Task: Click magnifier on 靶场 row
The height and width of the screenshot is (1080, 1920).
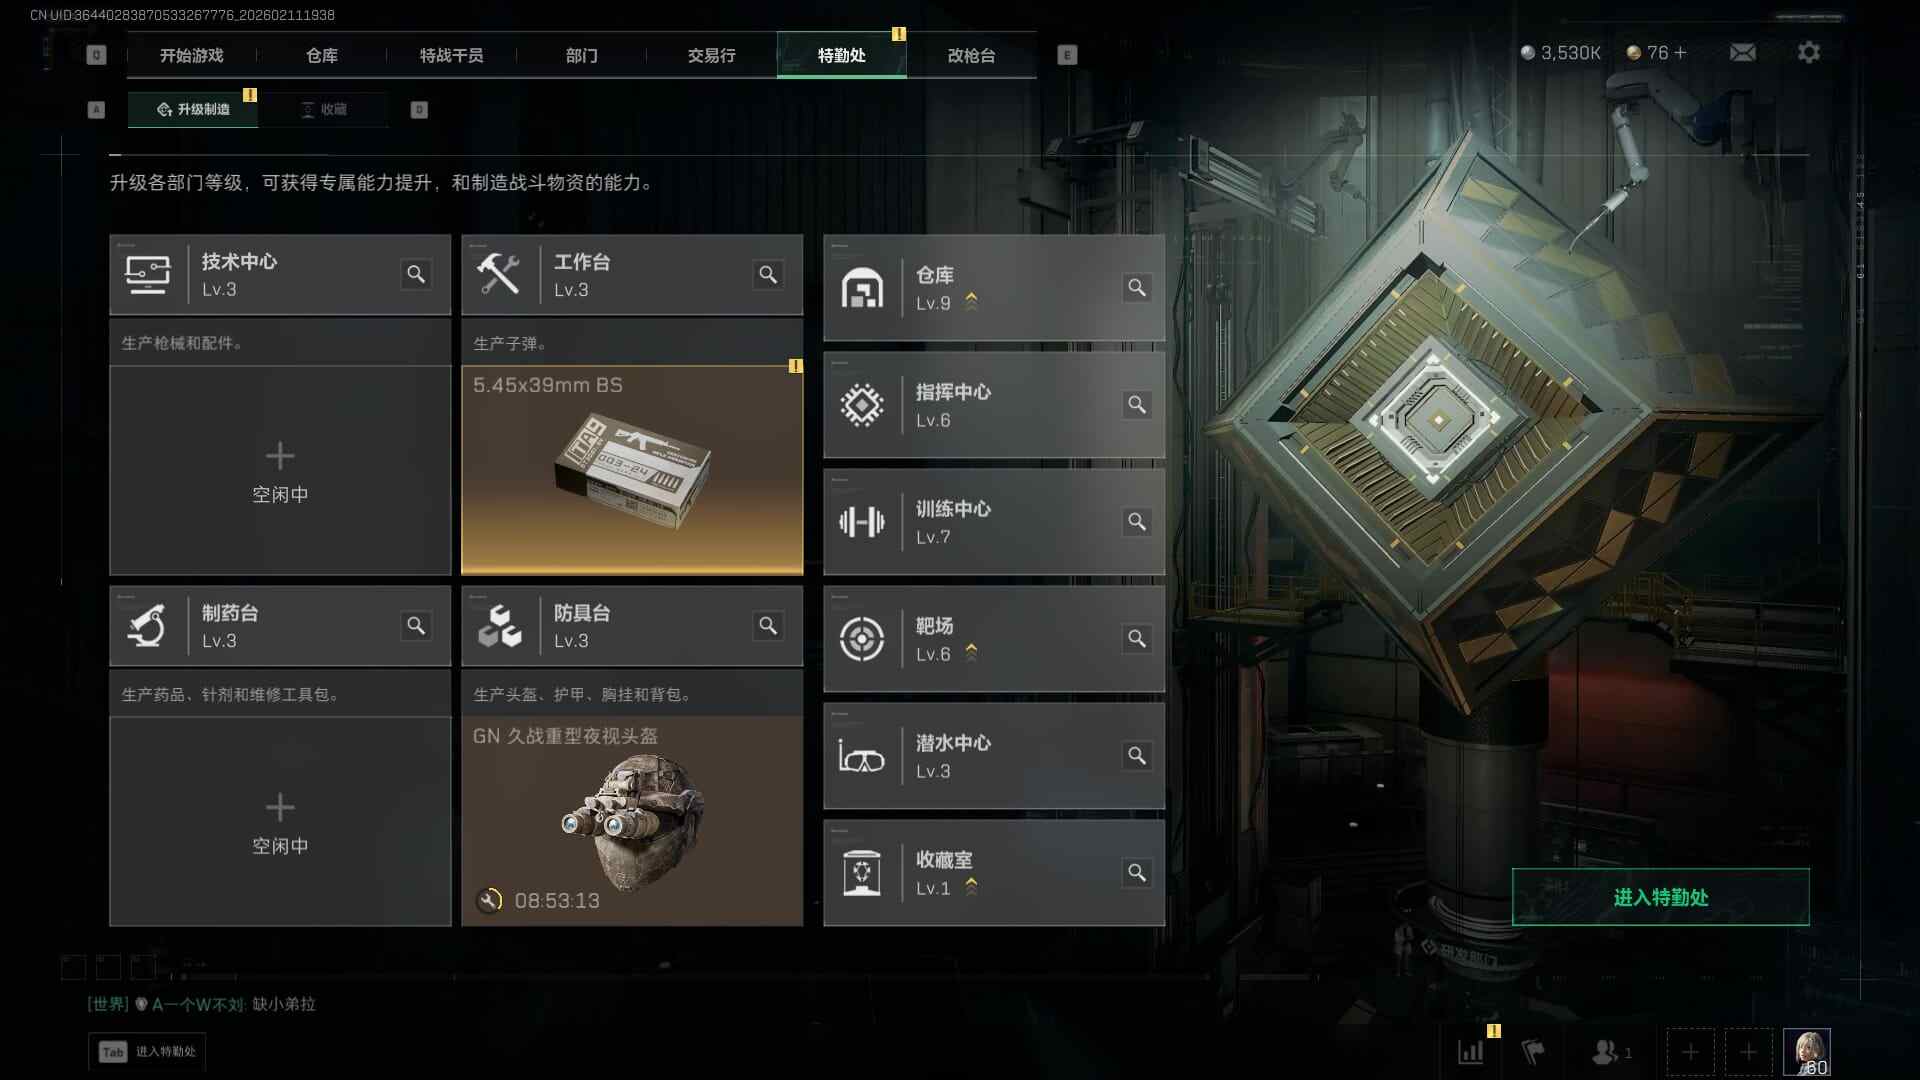Action: click(x=1137, y=639)
